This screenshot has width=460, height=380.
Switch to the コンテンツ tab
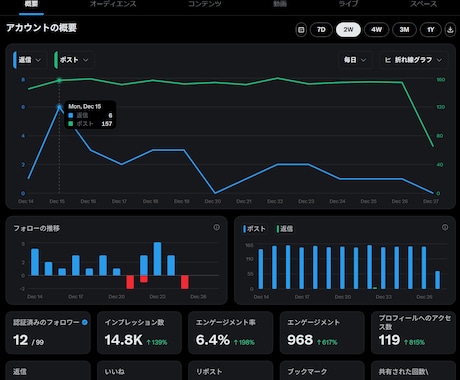pos(205,4)
